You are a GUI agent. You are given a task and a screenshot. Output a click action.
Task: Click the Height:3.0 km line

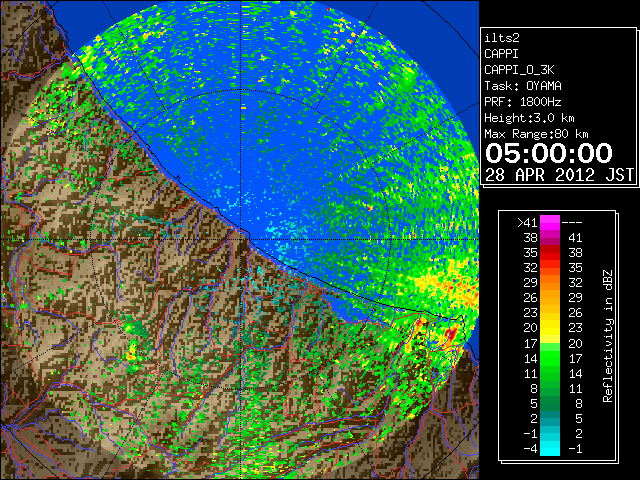pyautogui.click(x=529, y=118)
